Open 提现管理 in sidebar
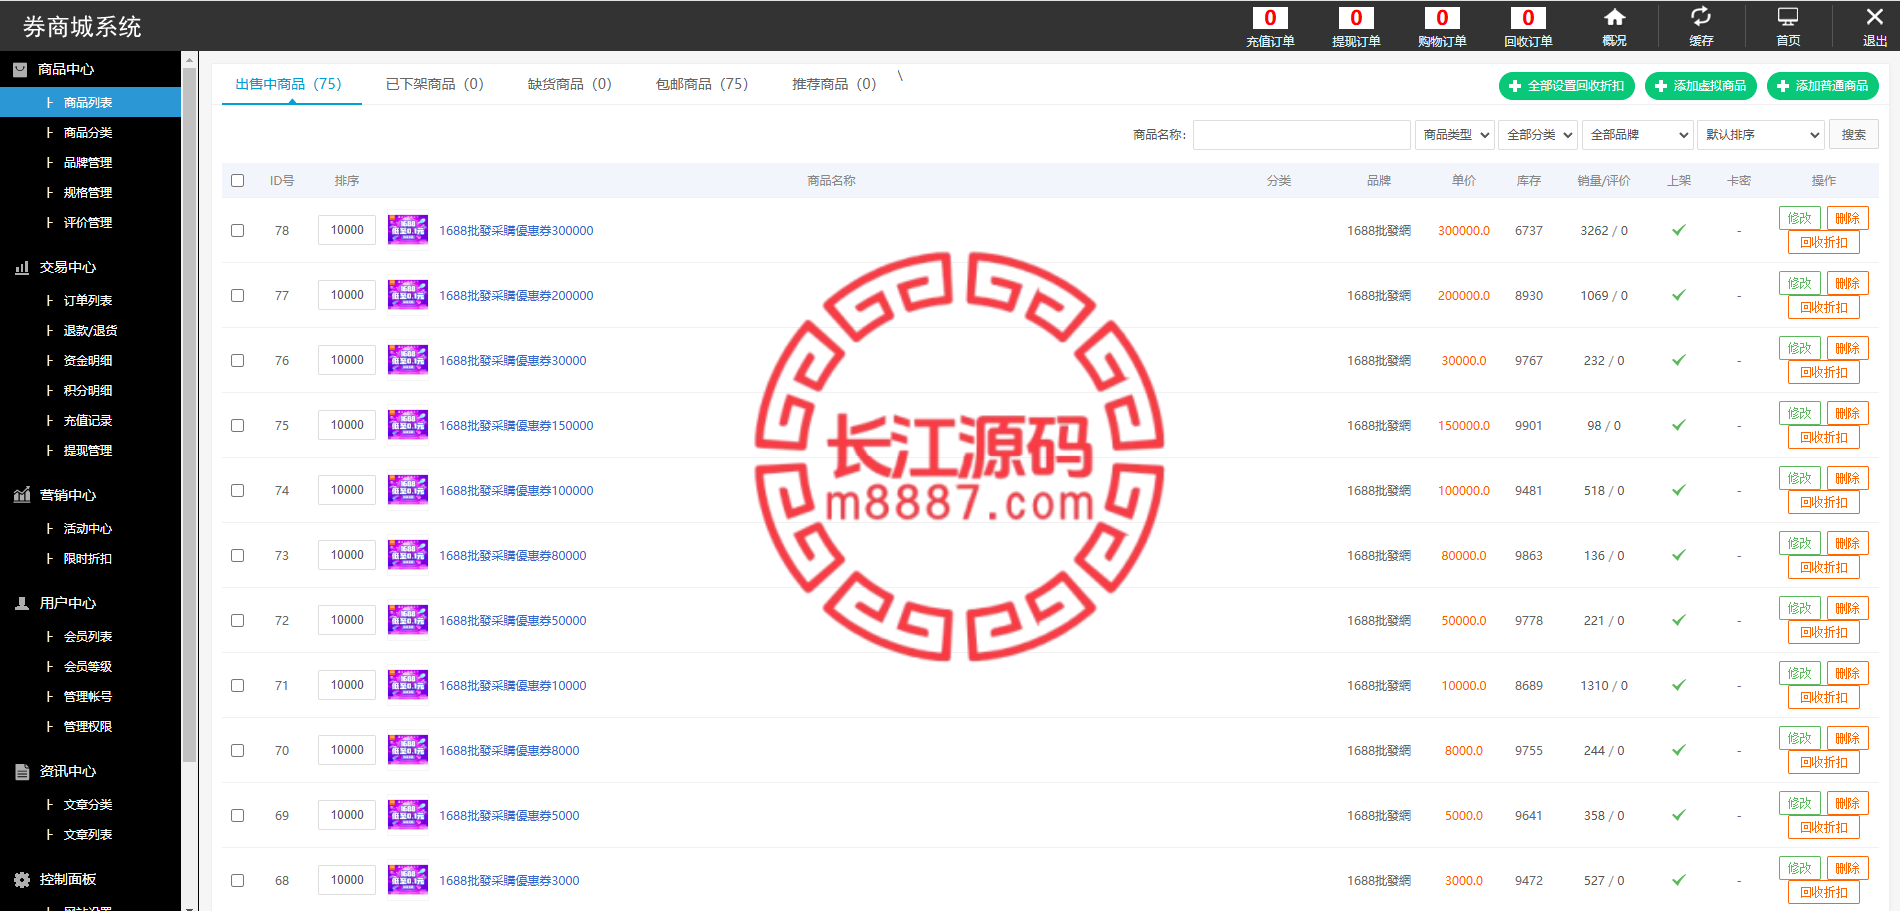 click(90, 450)
